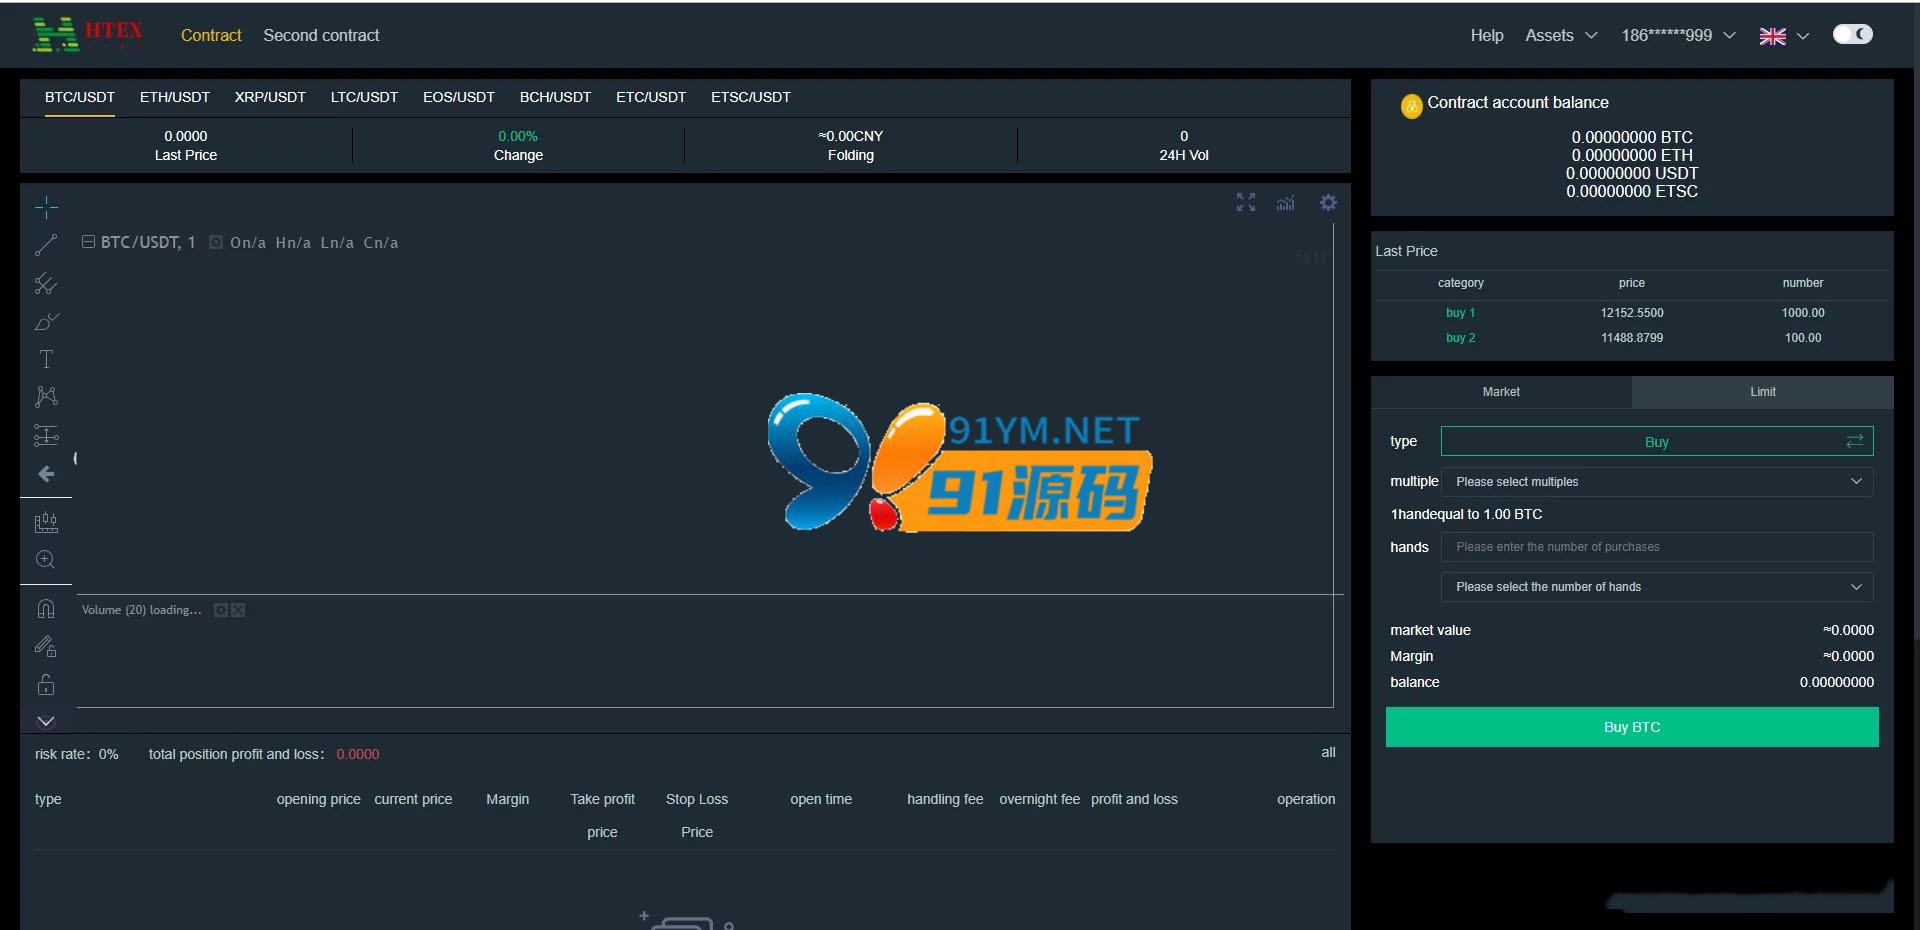The image size is (1920, 930).
Task: Toggle the magnet mode icon
Action: [46, 609]
